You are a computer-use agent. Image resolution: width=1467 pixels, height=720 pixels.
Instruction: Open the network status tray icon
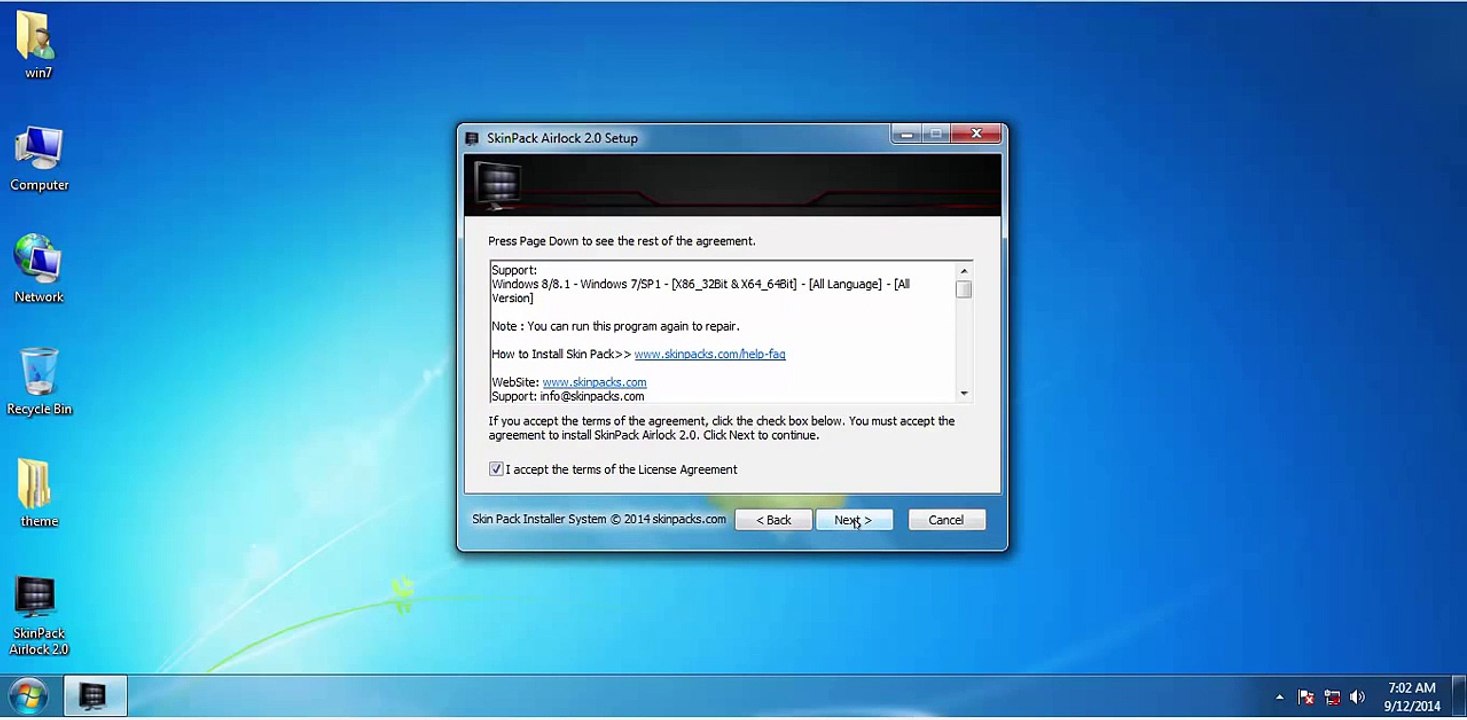click(1332, 697)
